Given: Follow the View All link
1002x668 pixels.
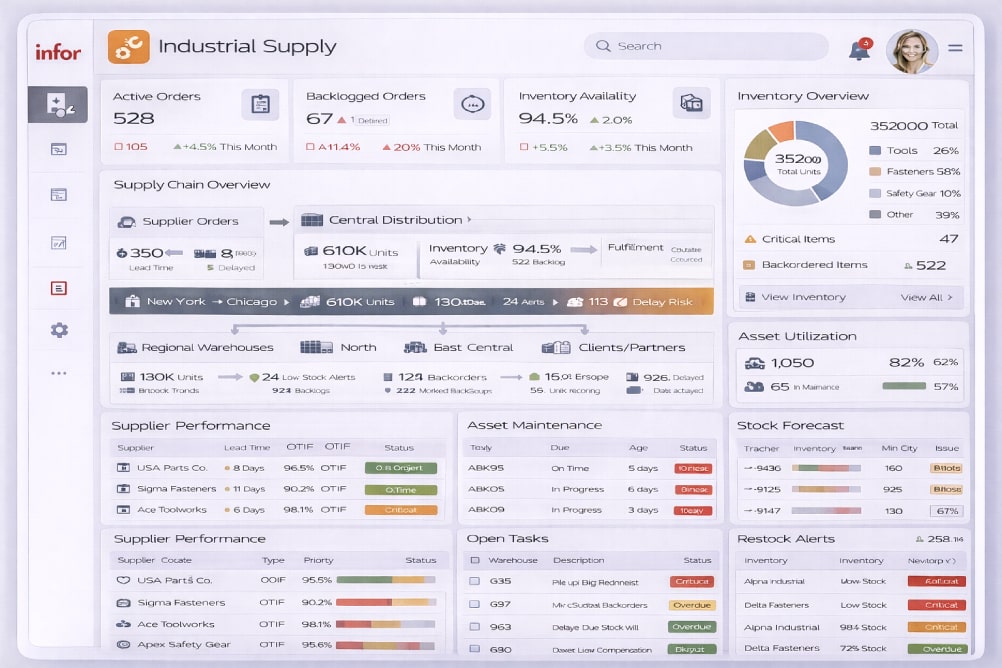Looking at the screenshot, I should point(926,297).
